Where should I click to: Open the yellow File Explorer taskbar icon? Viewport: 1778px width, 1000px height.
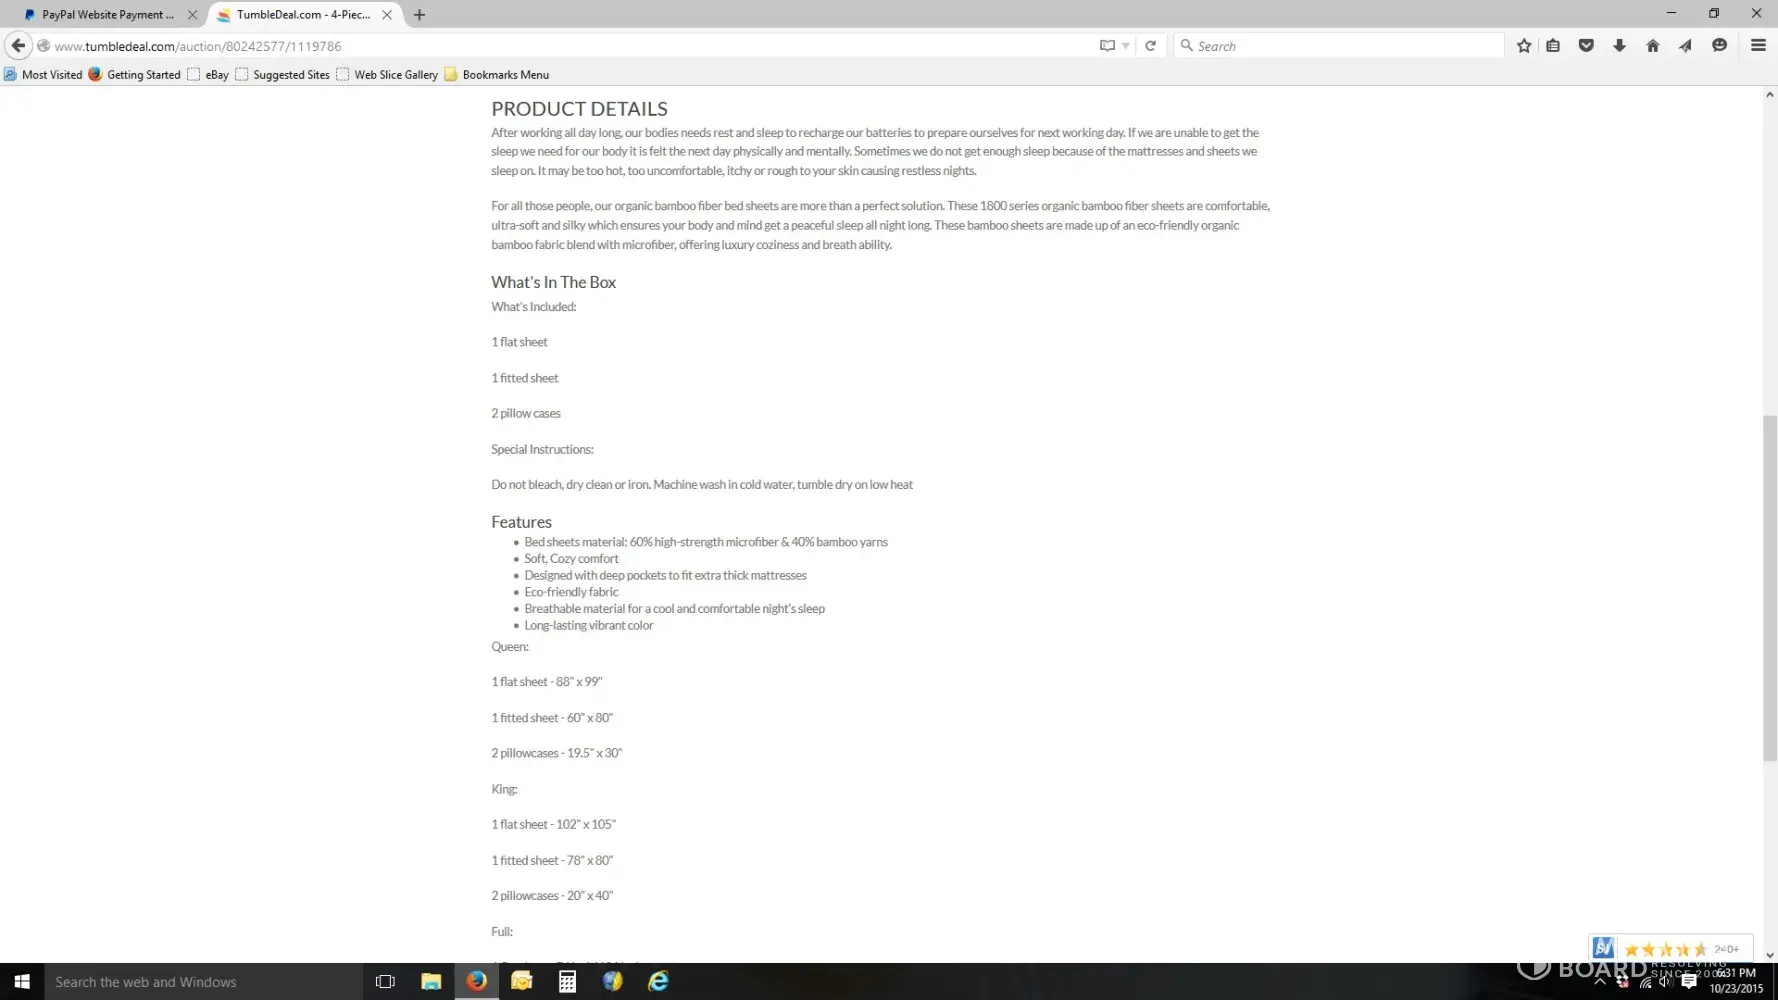431,982
